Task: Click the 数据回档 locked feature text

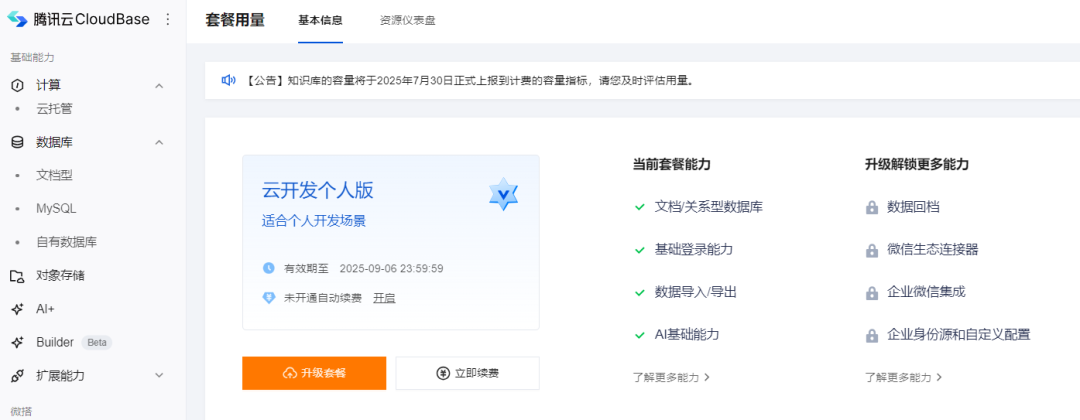Action: coord(913,207)
